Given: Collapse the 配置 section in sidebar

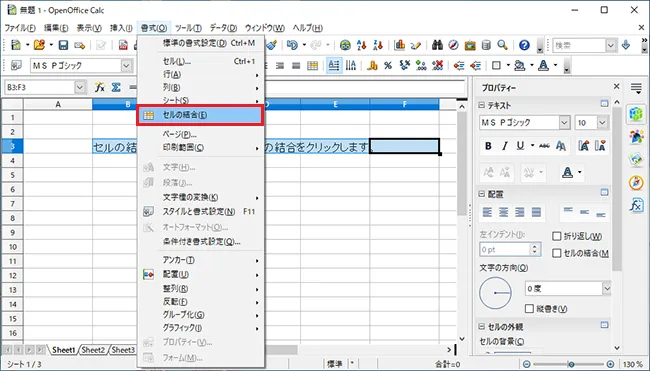Looking at the screenshot, I should tap(482, 194).
